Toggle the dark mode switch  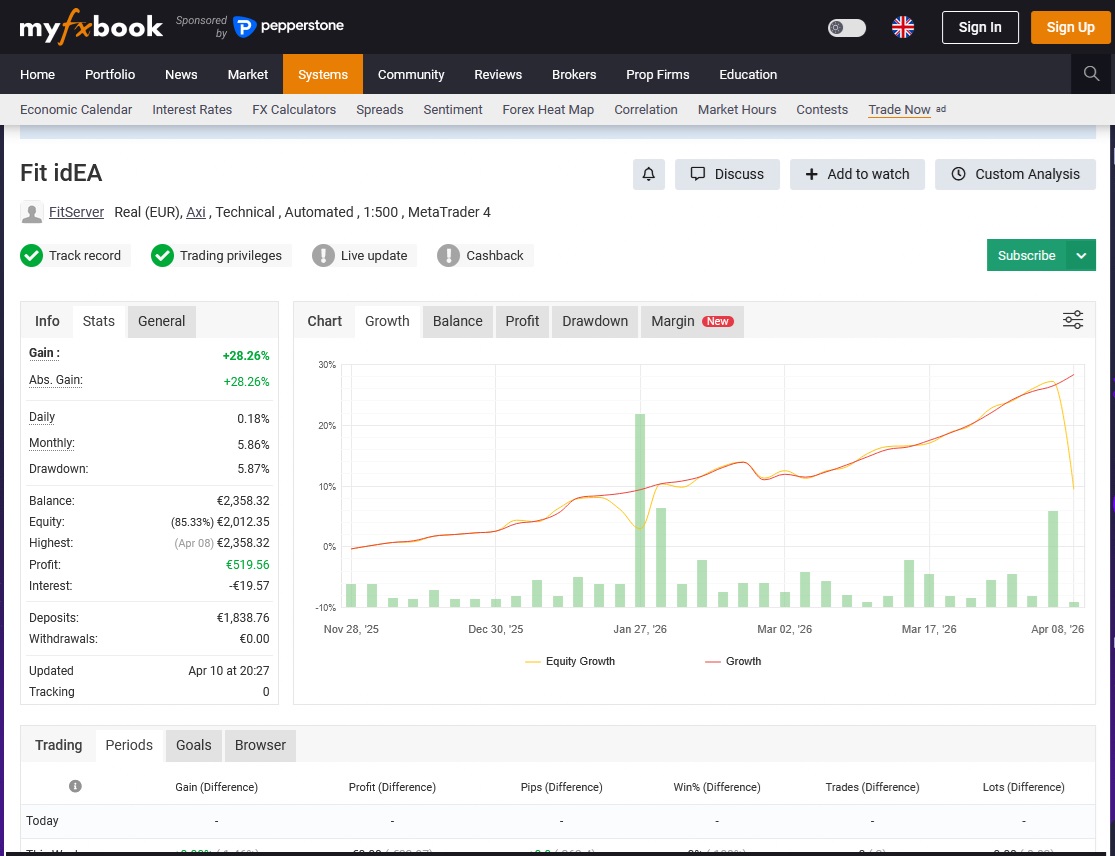coord(847,28)
